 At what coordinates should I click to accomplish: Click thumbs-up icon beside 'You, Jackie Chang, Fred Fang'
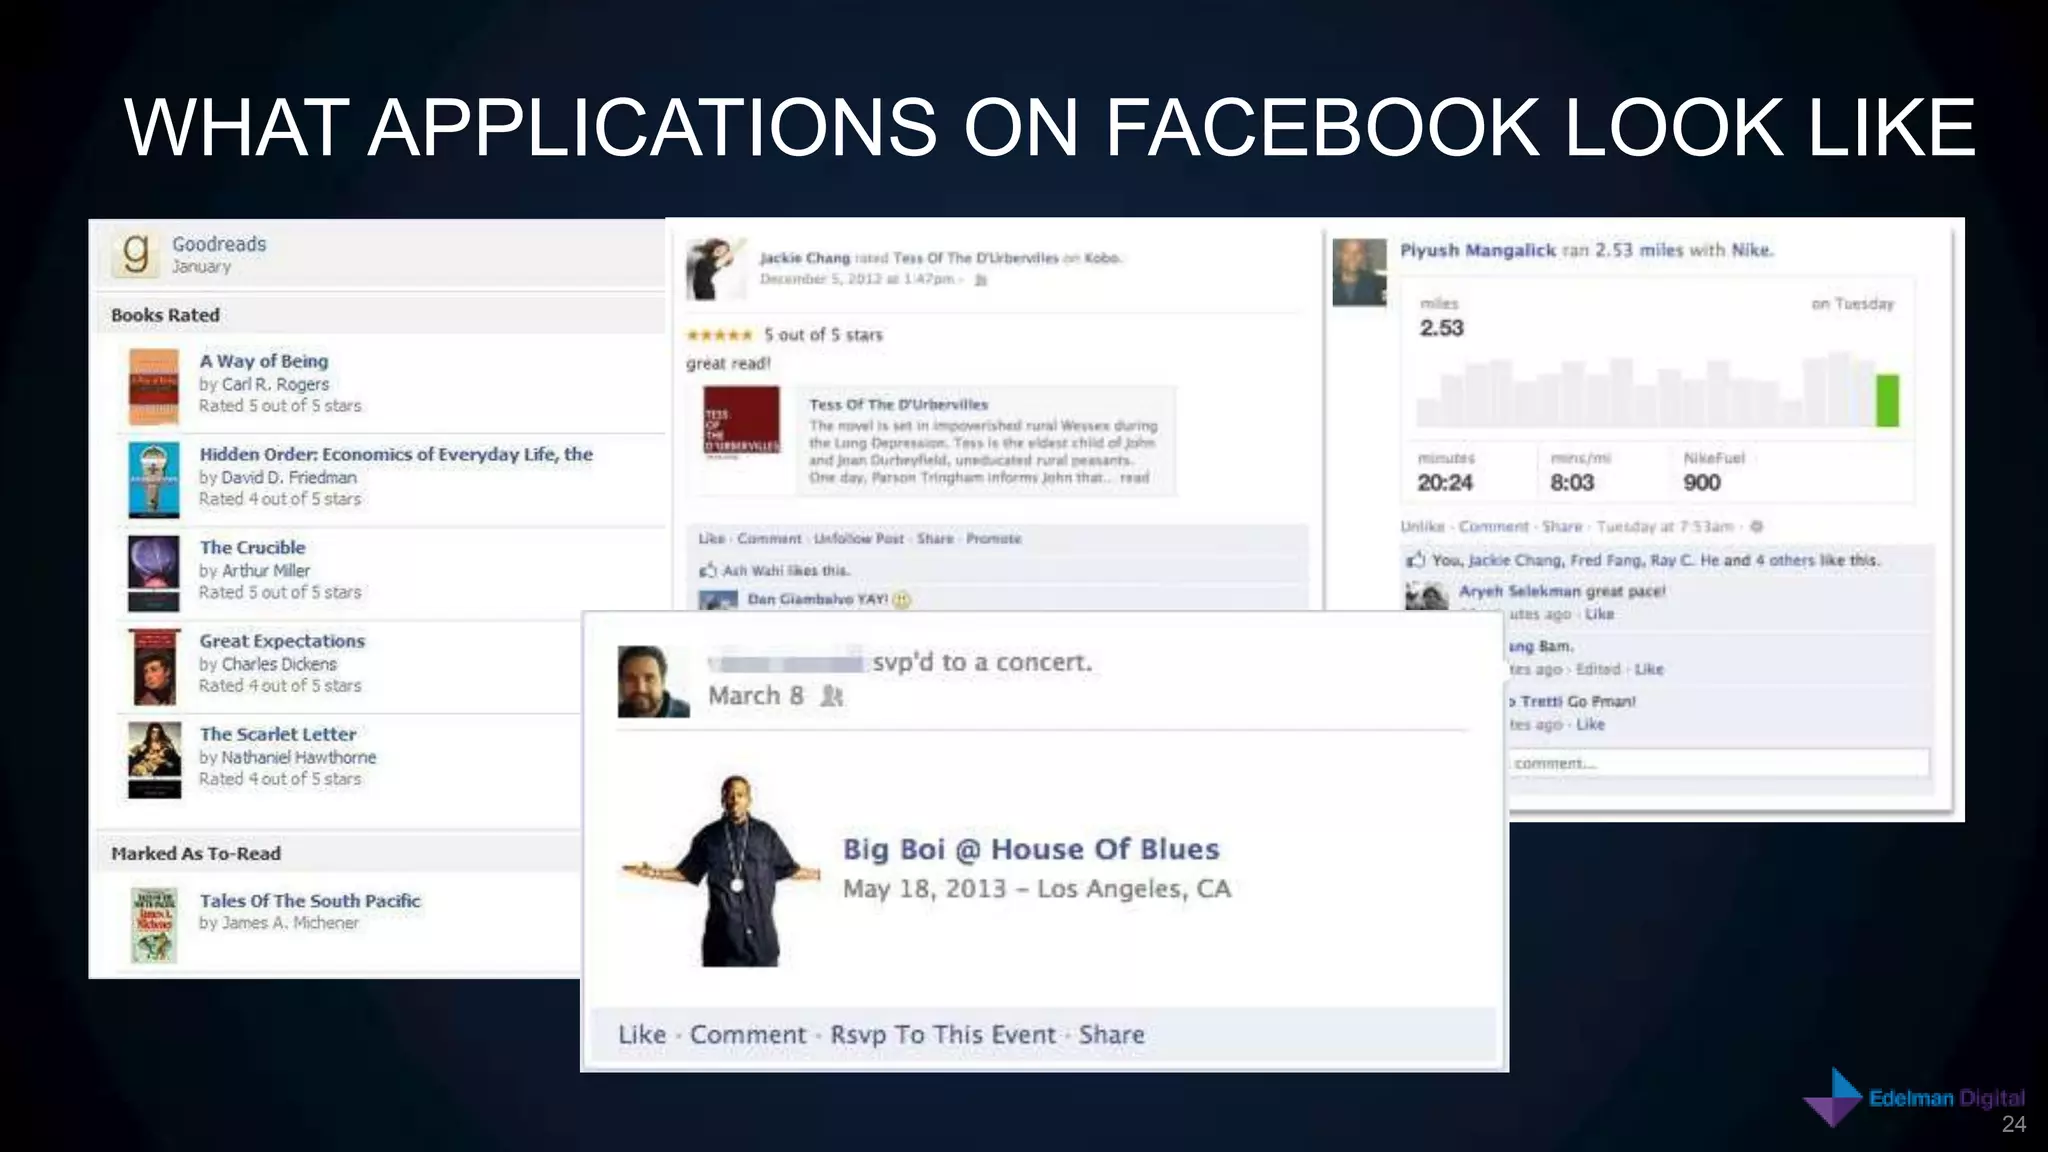[x=1415, y=560]
